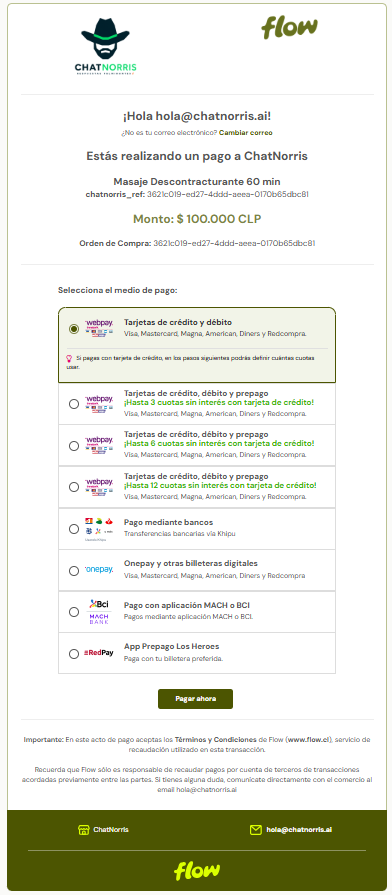Image resolution: width=392 pixels, height=895 pixels.
Task: Click Webpay logo of selected card option
Action: [x=99, y=328]
